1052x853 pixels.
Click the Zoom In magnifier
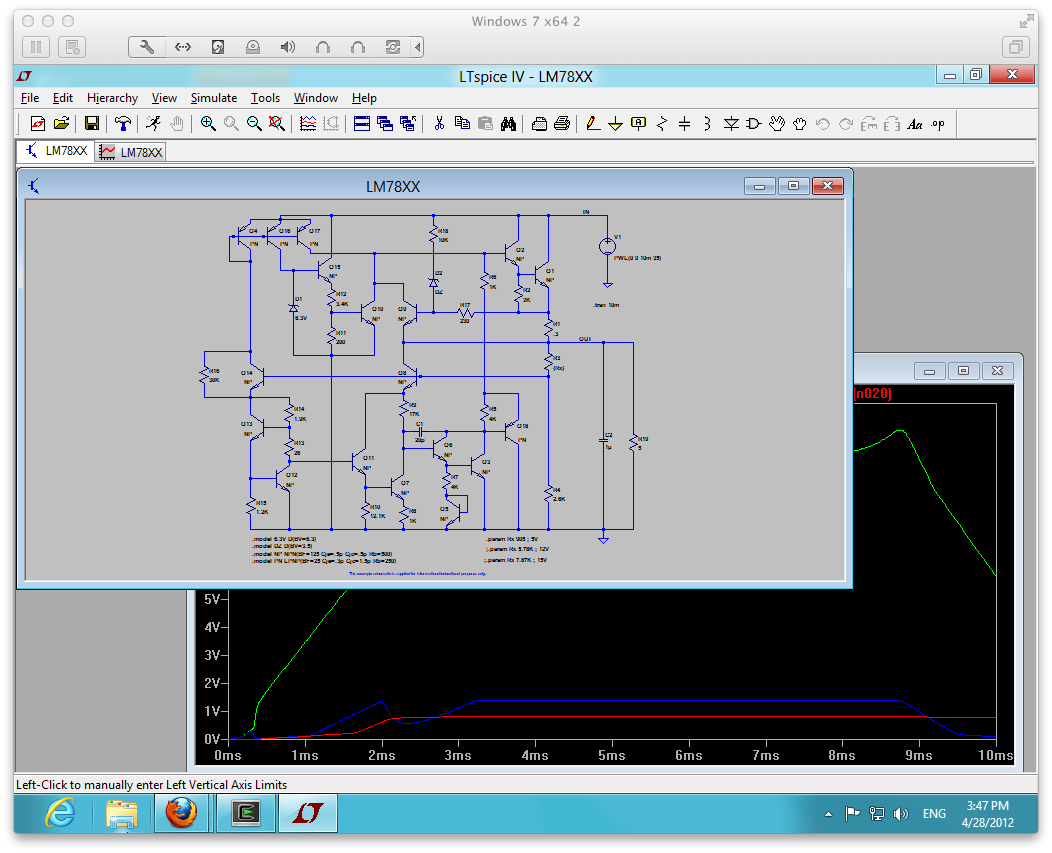(x=208, y=123)
